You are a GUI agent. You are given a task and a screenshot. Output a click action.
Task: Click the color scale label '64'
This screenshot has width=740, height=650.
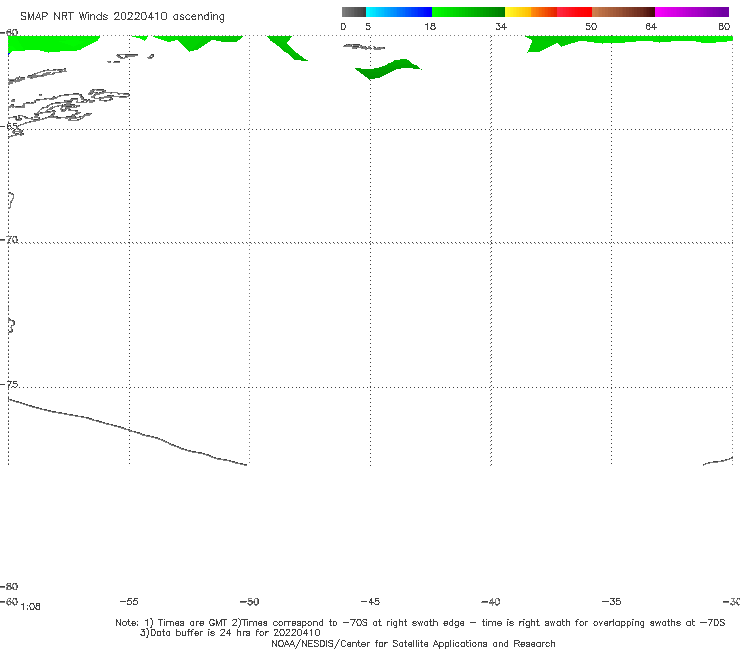[651, 26]
